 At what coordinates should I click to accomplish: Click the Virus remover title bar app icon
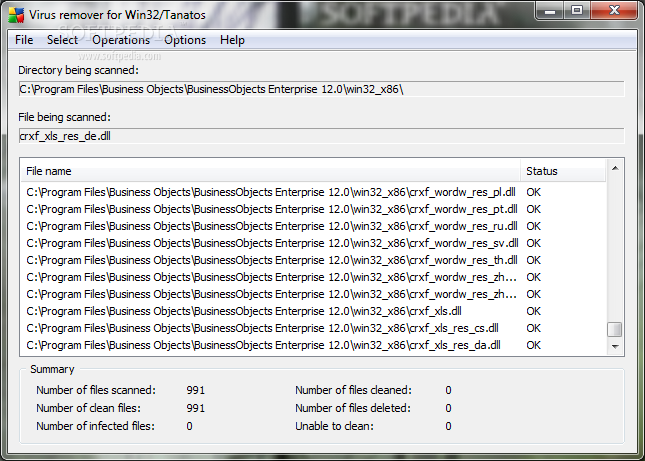16,15
